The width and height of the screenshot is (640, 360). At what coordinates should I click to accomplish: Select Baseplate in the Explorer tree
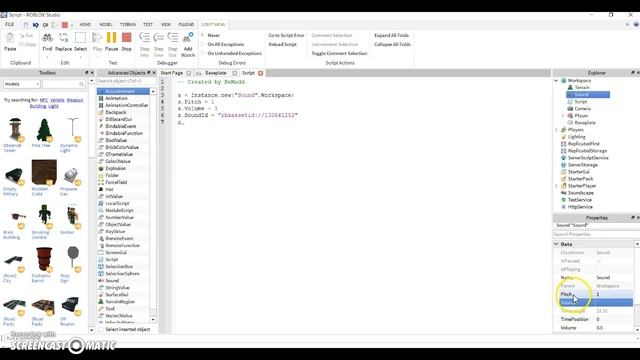click(x=585, y=122)
